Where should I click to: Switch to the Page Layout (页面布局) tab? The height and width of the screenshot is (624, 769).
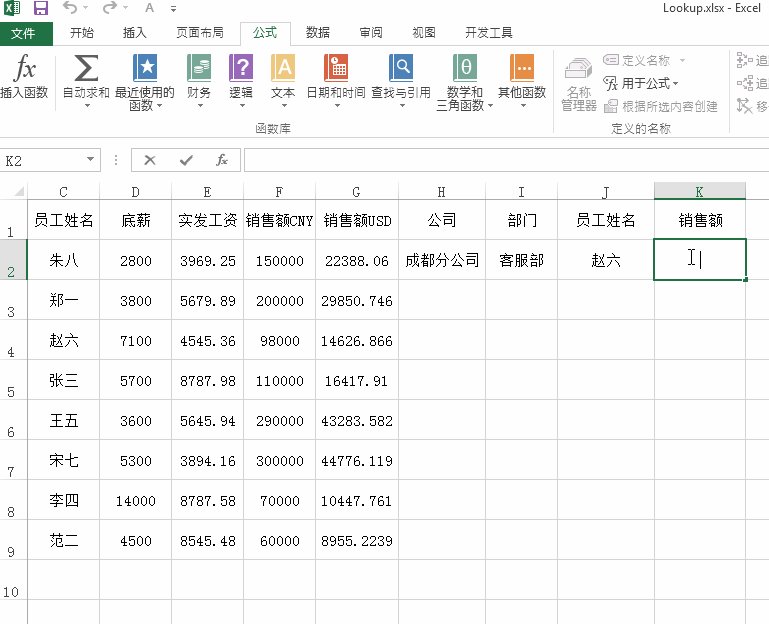(200, 33)
